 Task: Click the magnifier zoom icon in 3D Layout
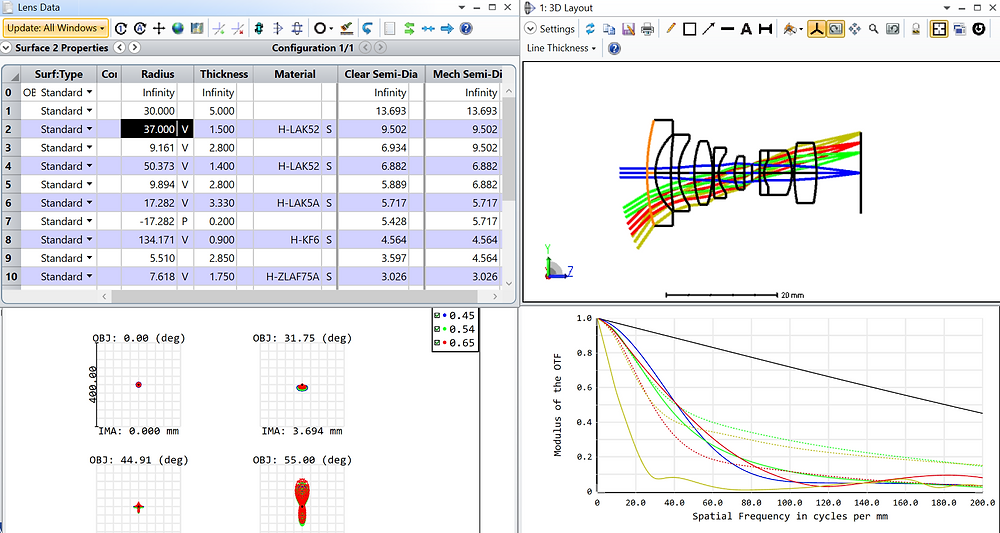click(x=874, y=29)
